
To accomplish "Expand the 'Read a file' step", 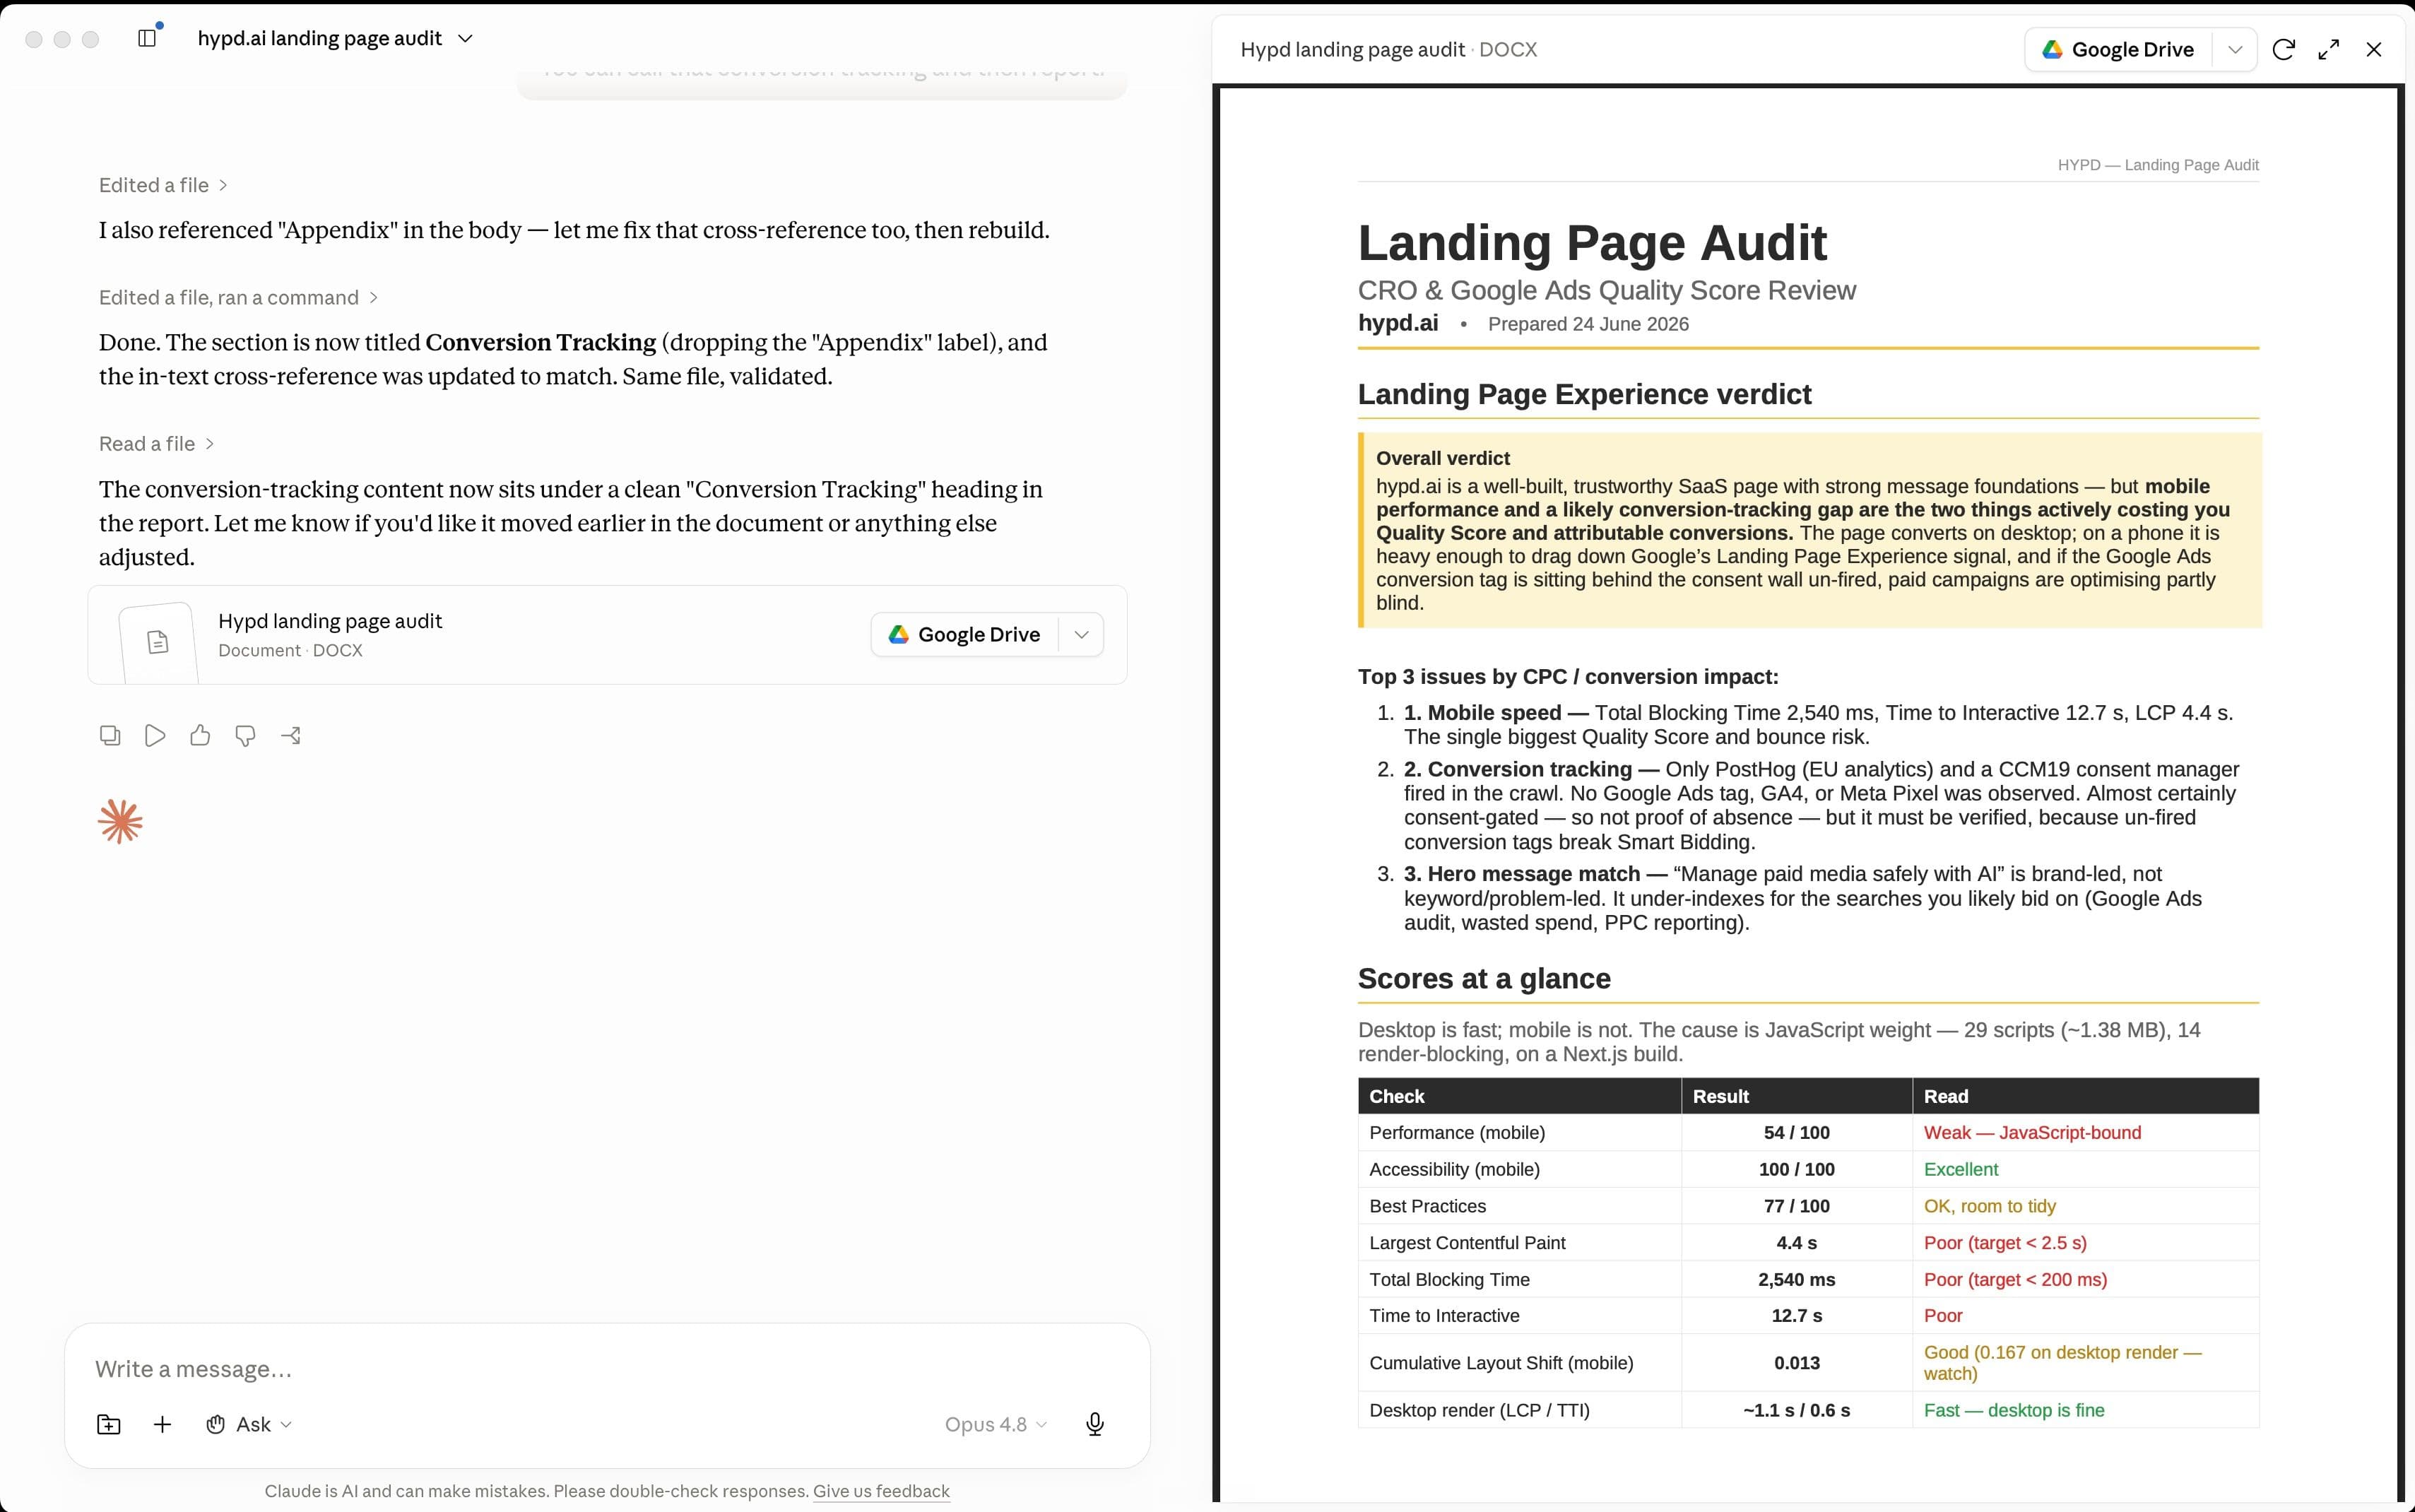I will [x=156, y=443].
